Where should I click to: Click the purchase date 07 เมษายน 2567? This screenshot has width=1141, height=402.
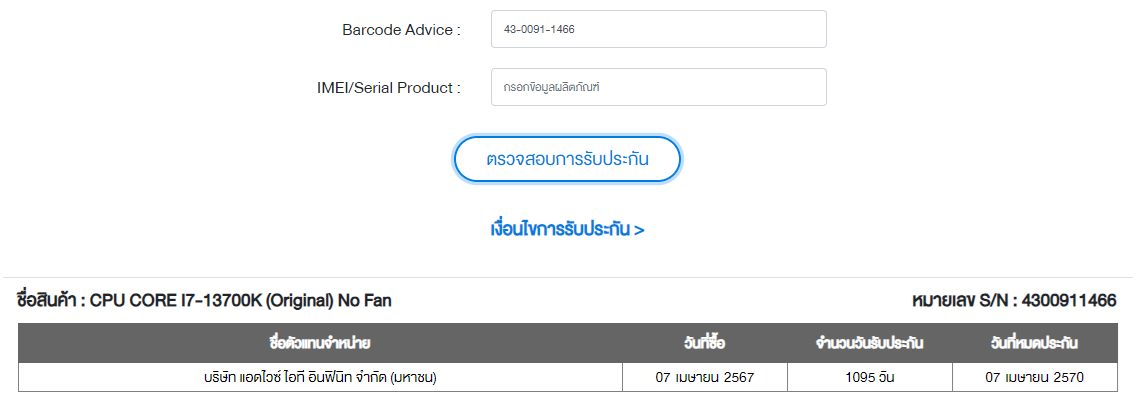click(704, 378)
